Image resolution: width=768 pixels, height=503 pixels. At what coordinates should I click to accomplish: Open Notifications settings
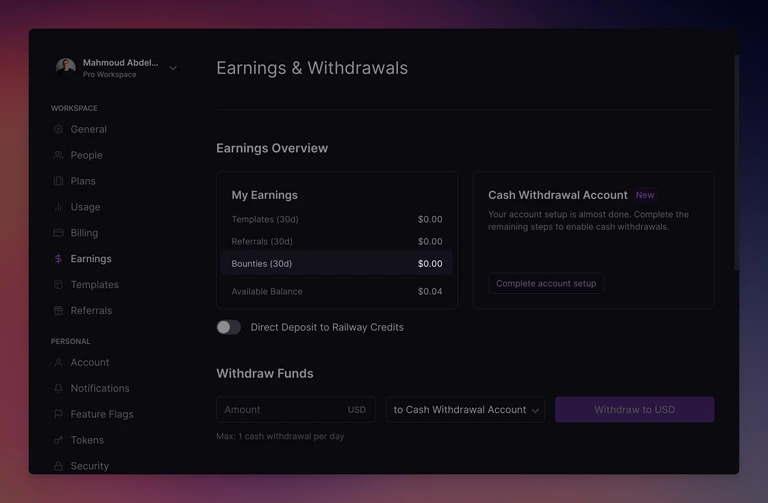[100, 388]
